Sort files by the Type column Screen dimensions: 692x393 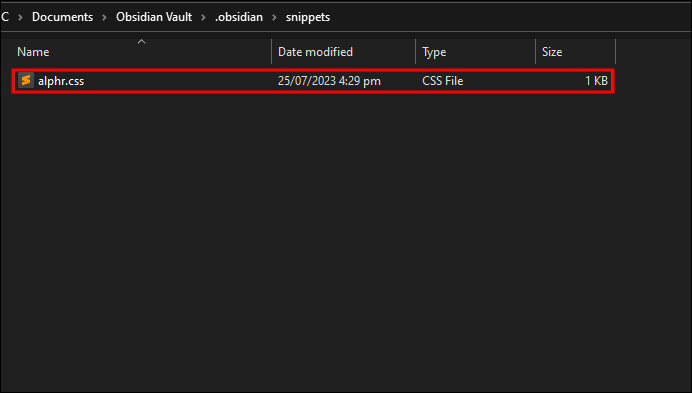(475, 52)
